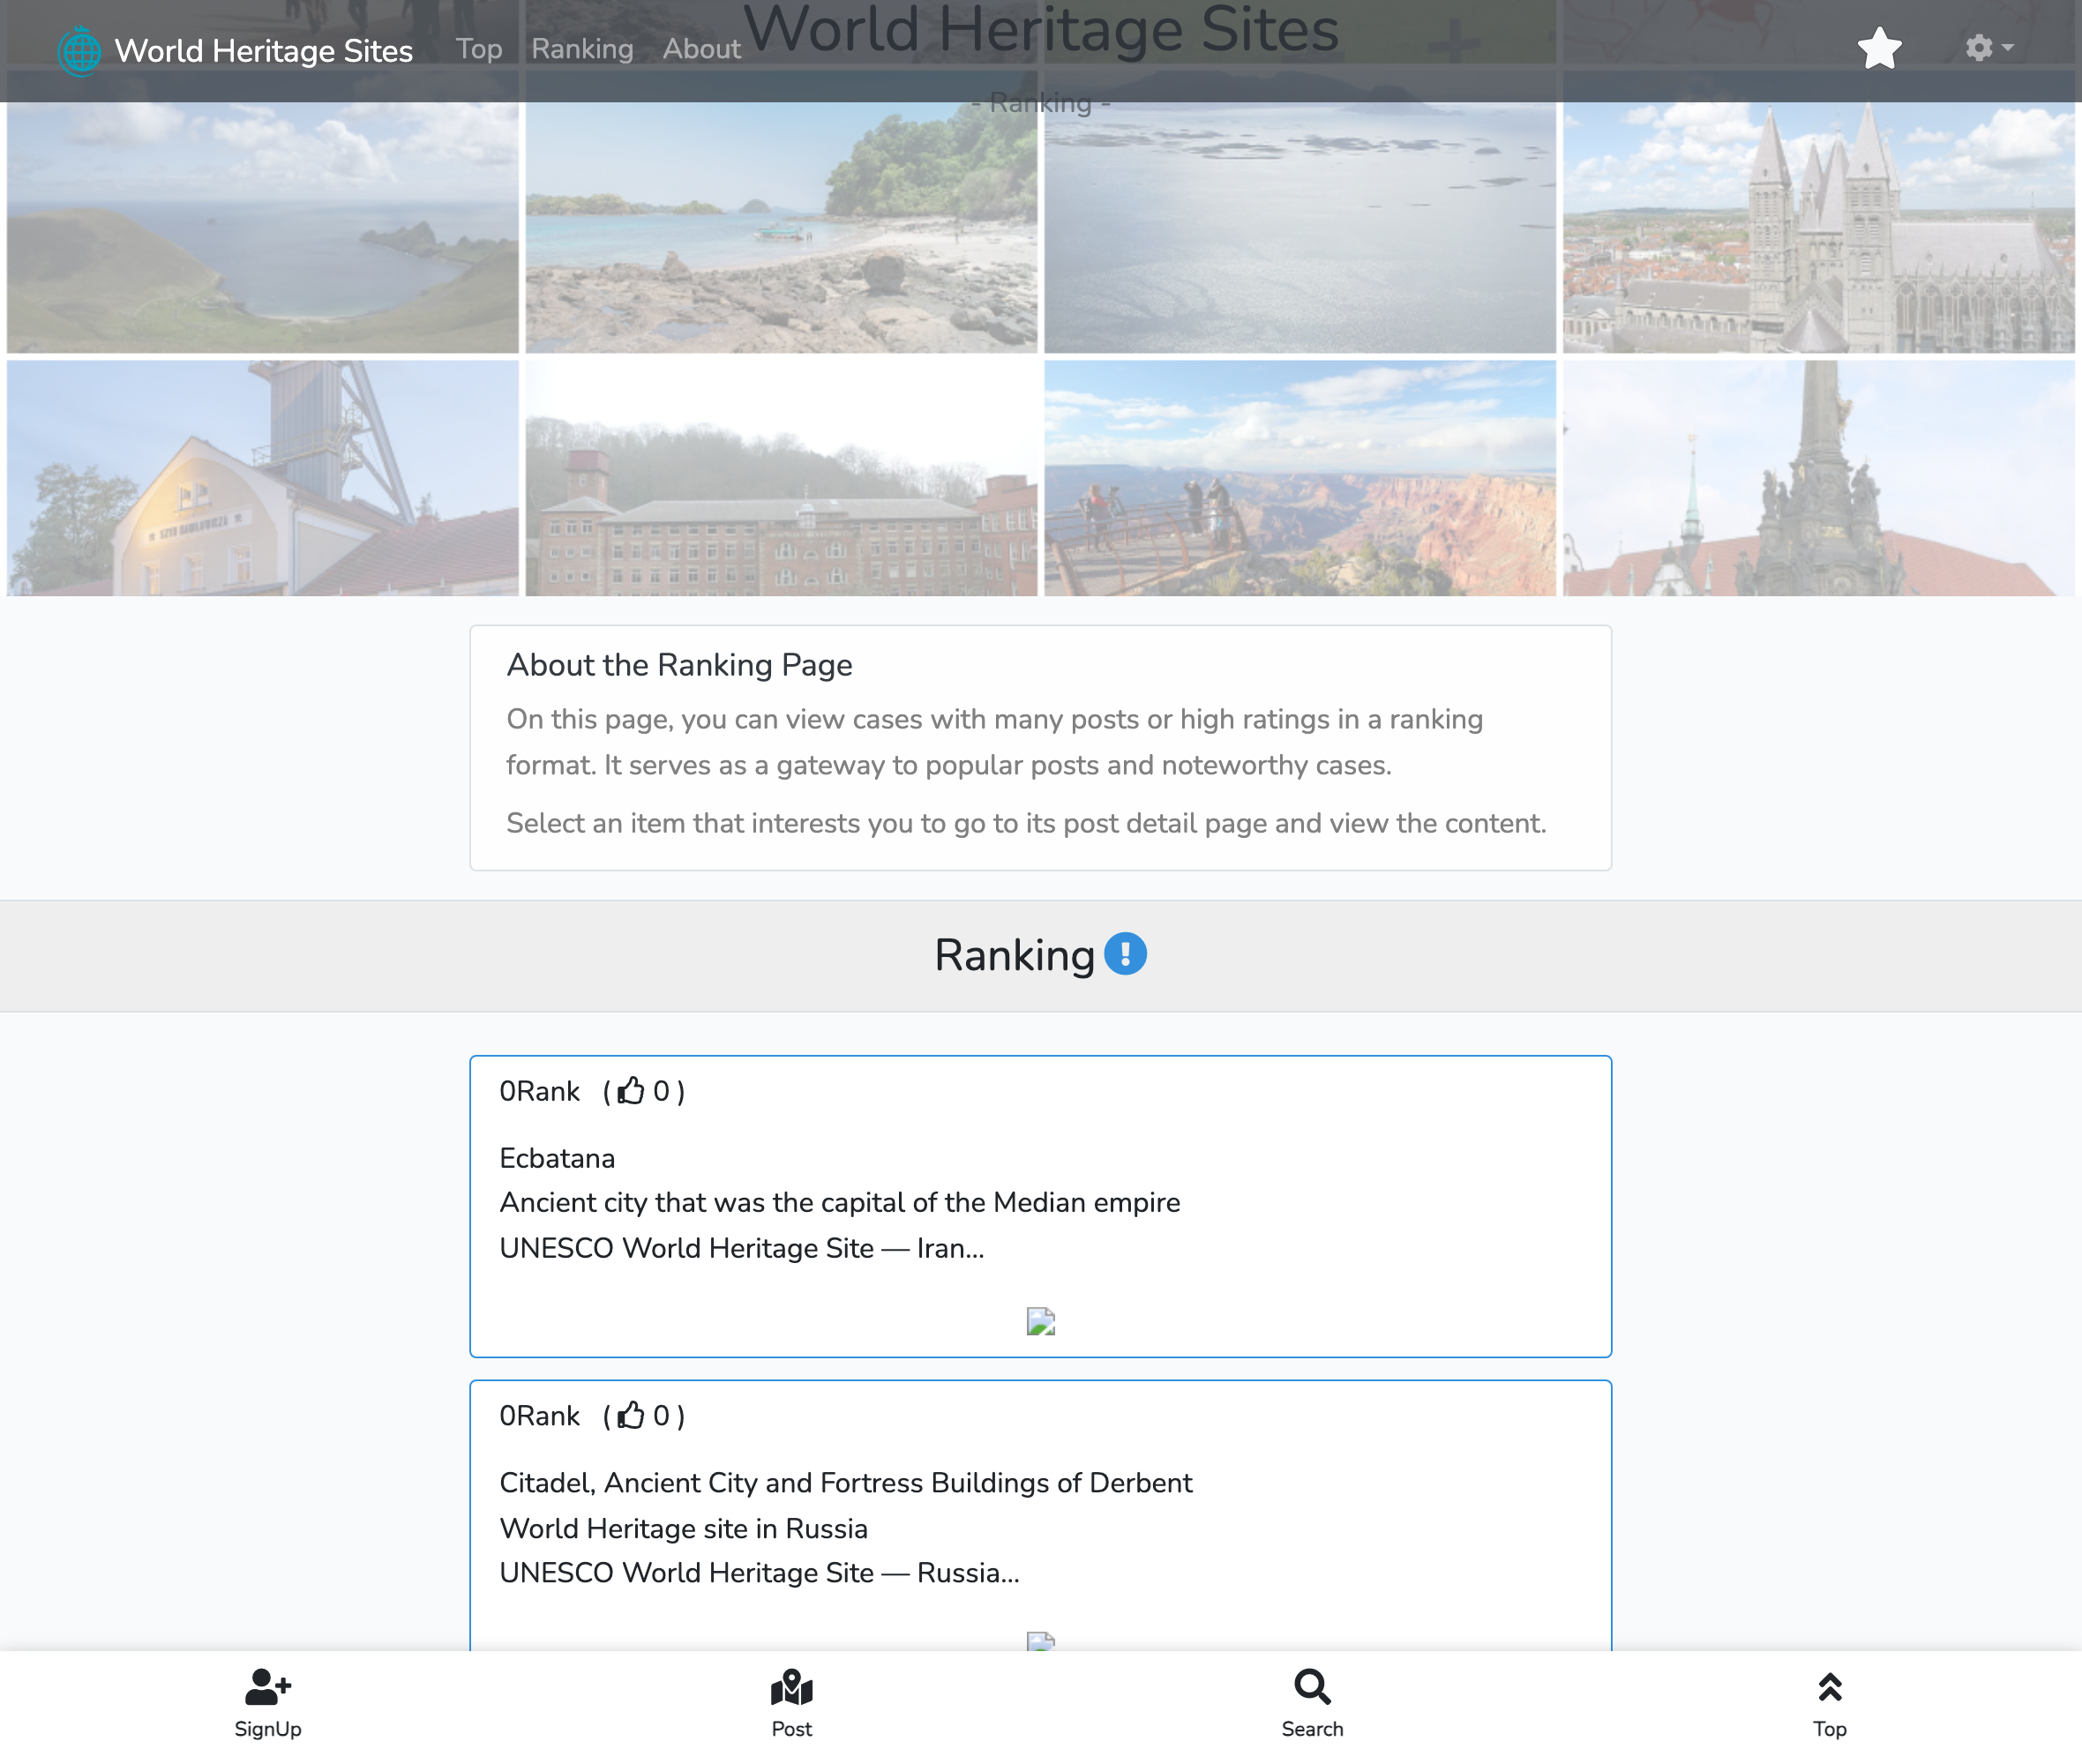Click the flat water tidal landscape photo
This screenshot has width=2082, height=1764.
coord(1300,227)
